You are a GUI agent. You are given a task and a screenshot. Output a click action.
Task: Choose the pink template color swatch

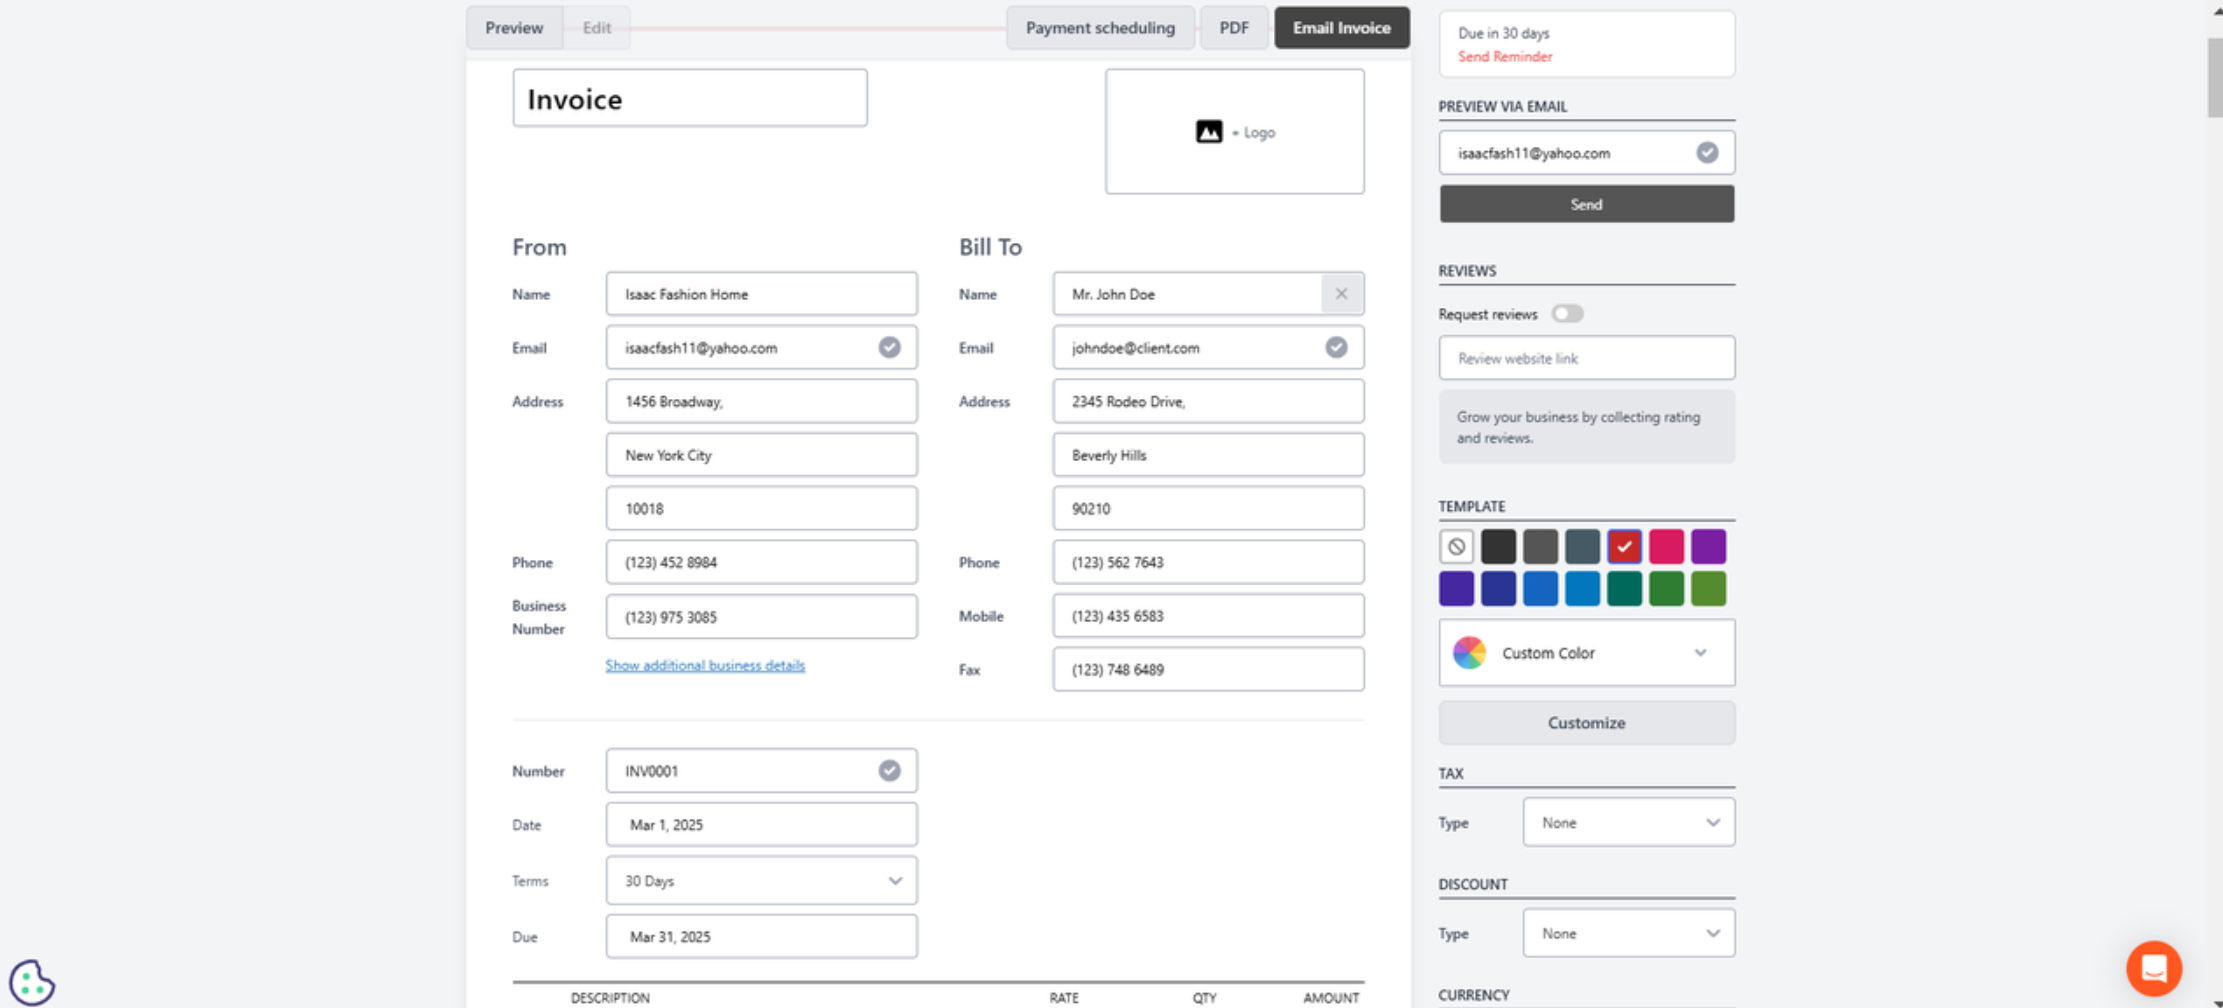pyautogui.click(x=1666, y=547)
